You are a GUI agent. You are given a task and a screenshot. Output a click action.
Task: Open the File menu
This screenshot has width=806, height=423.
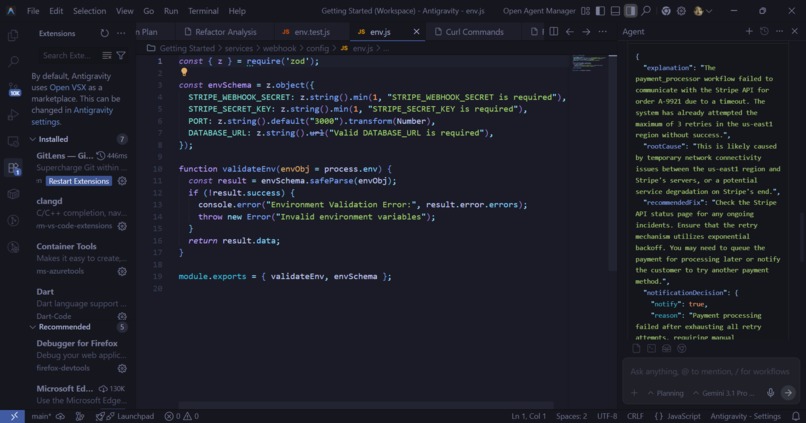tap(33, 11)
